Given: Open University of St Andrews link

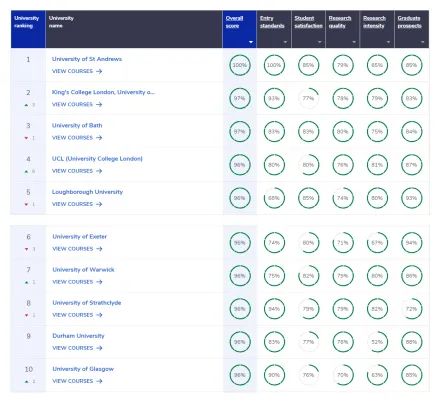Looking at the screenshot, I should point(87,59).
